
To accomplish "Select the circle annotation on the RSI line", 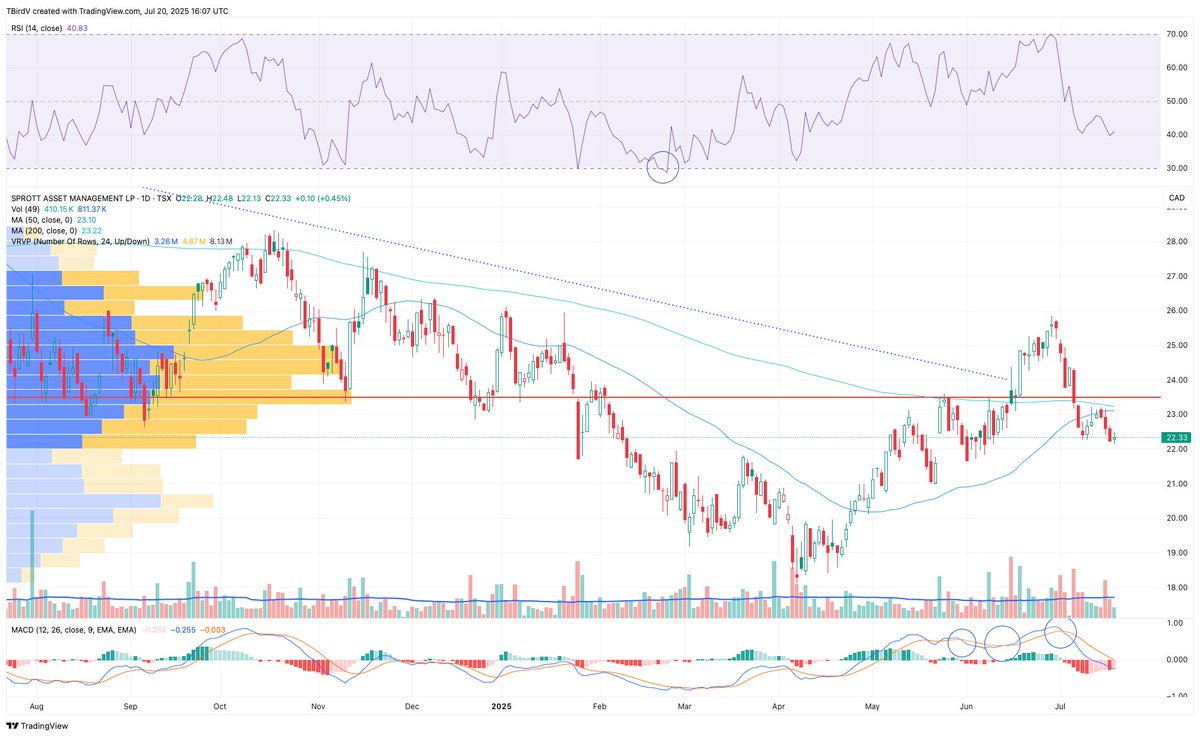I will [664, 168].
